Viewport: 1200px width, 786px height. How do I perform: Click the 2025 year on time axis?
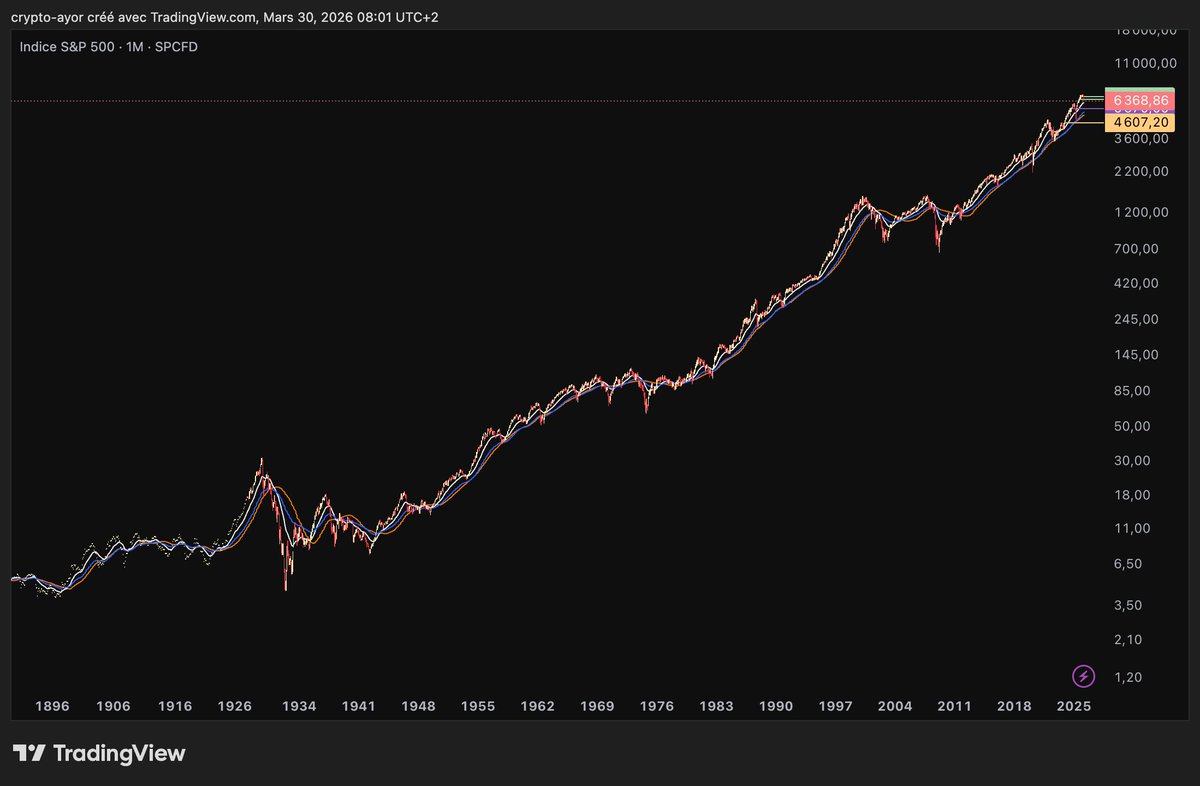coord(1074,706)
